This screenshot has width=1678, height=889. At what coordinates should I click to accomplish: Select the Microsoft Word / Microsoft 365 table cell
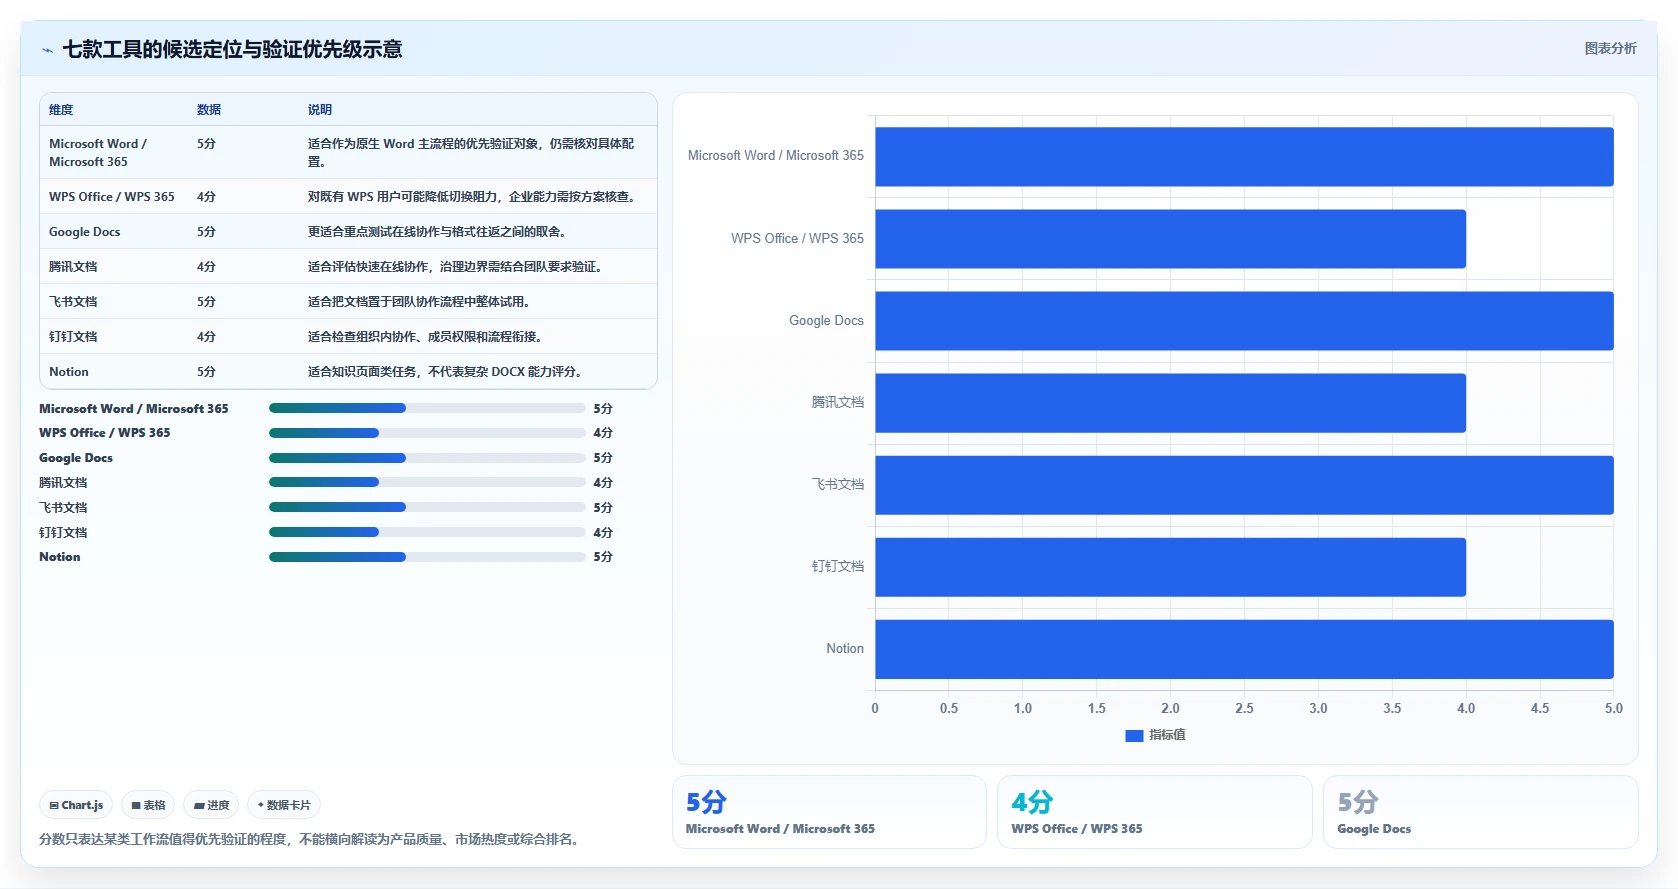coord(98,153)
